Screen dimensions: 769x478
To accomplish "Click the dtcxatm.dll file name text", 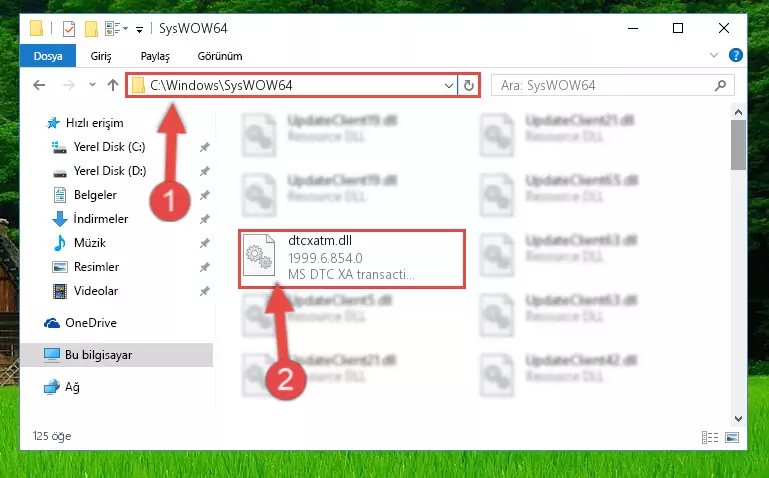I will [320, 241].
